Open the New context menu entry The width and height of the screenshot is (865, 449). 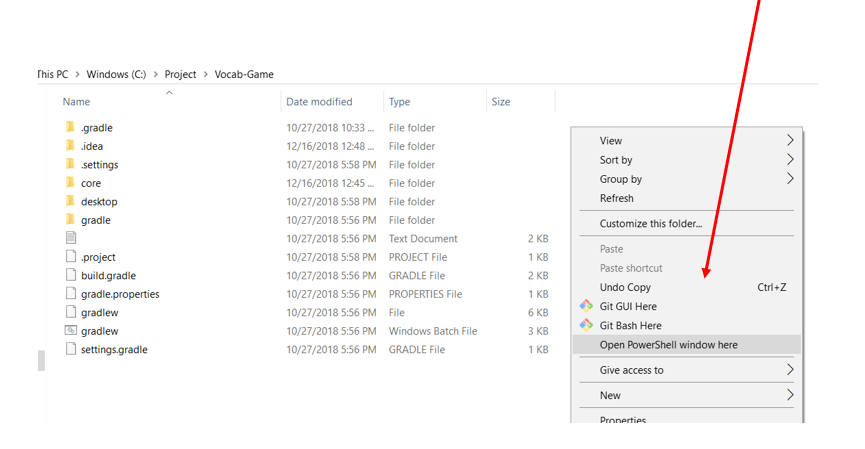click(686, 395)
